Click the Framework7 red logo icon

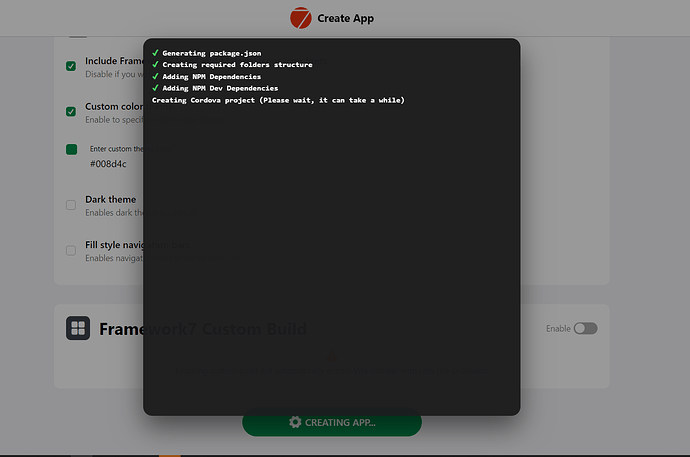pyautogui.click(x=301, y=18)
